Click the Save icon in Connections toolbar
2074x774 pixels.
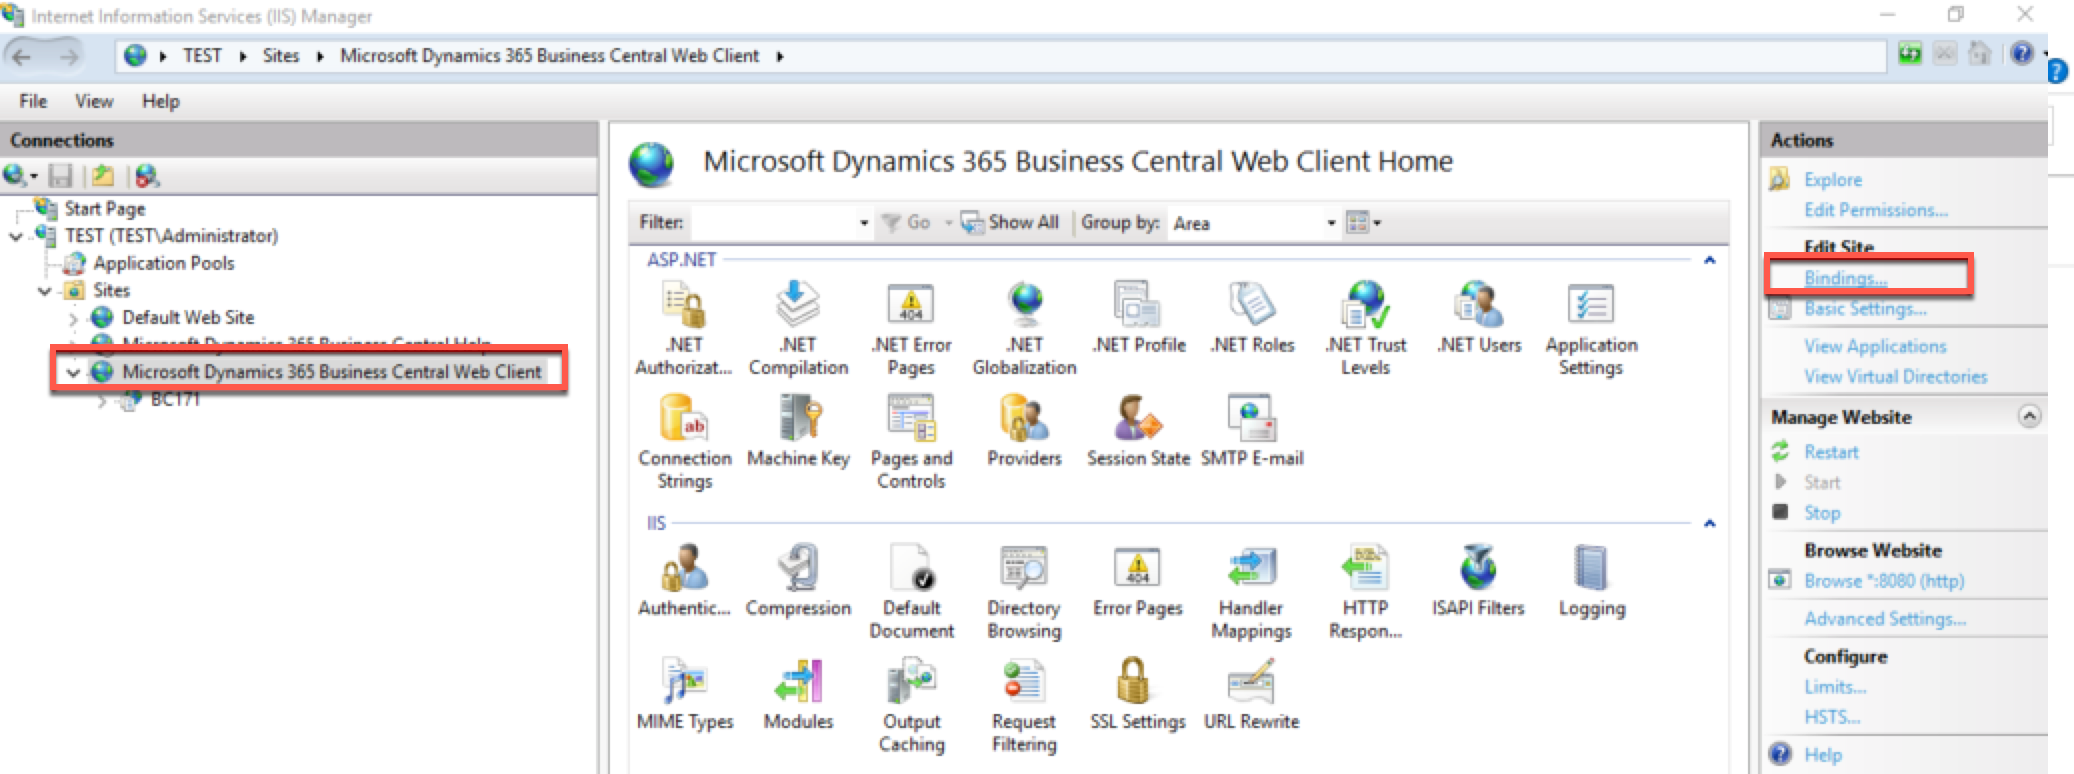[x=61, y=176]
